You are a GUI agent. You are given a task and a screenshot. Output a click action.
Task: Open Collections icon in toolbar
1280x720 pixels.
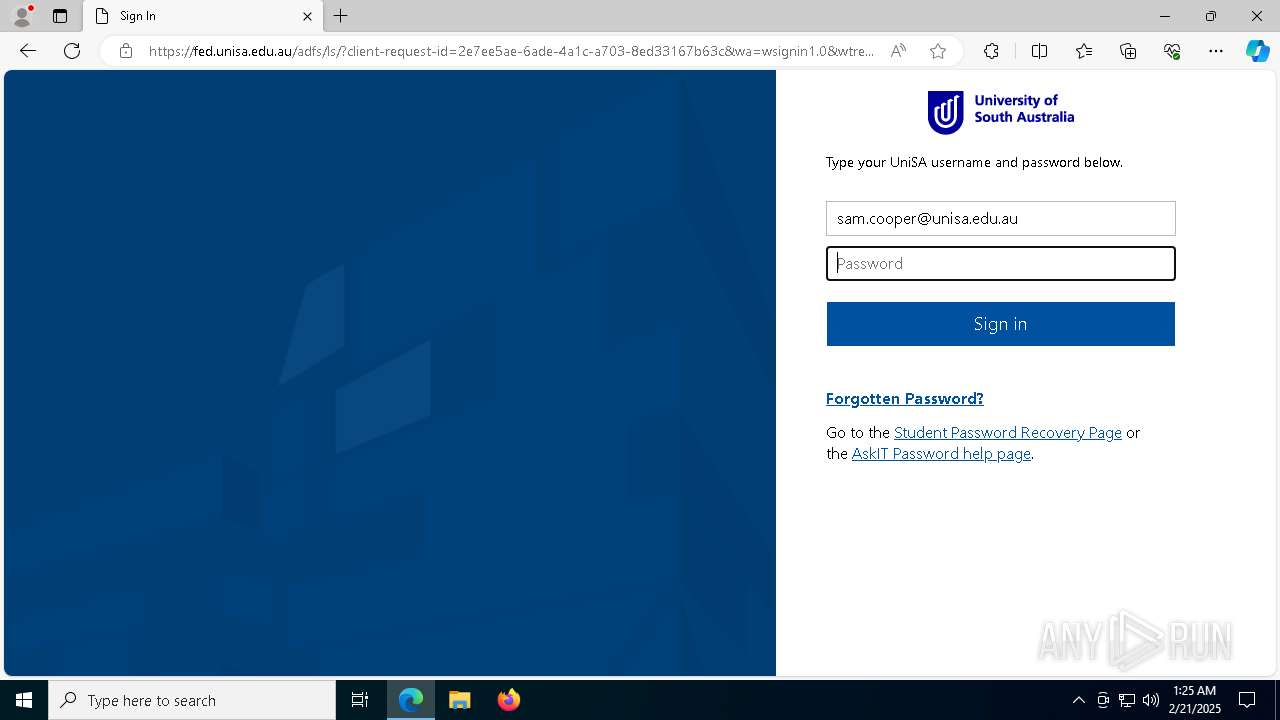pyautogui.click(x=1128, y=51)
